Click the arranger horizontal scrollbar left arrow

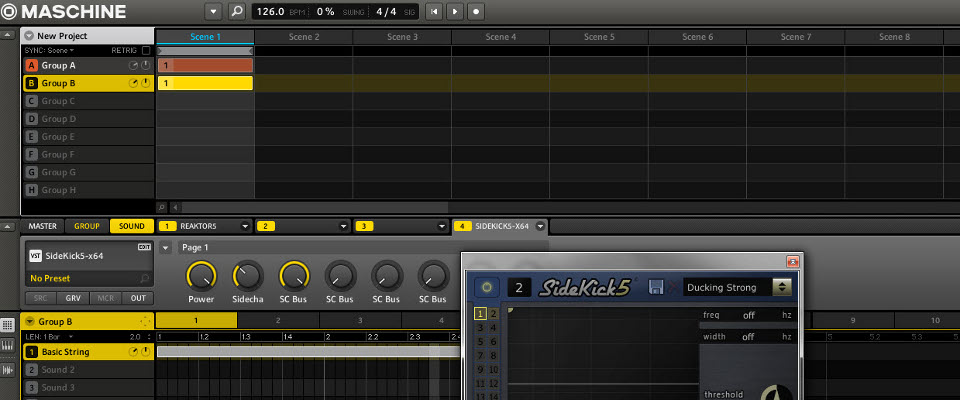coord(176,208)
